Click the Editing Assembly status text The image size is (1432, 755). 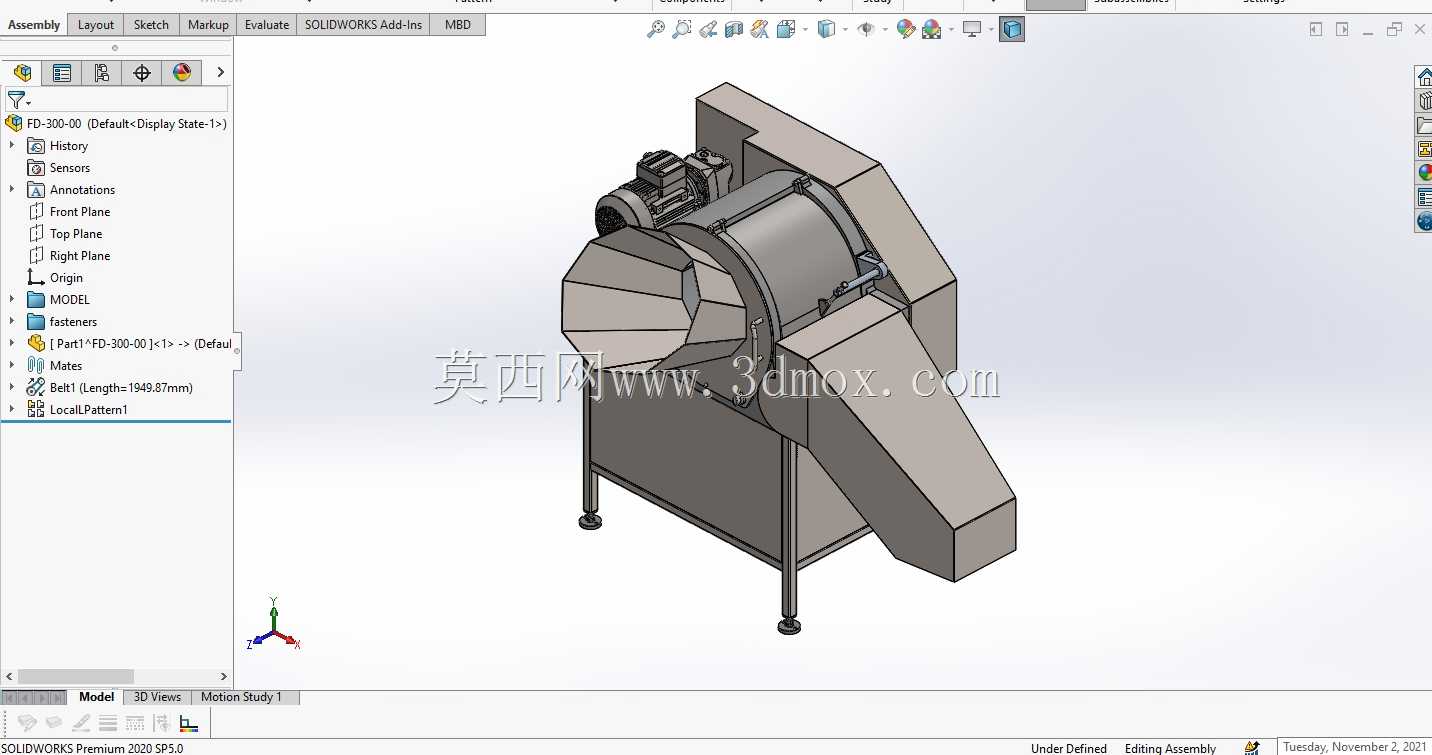(1170, 748)
